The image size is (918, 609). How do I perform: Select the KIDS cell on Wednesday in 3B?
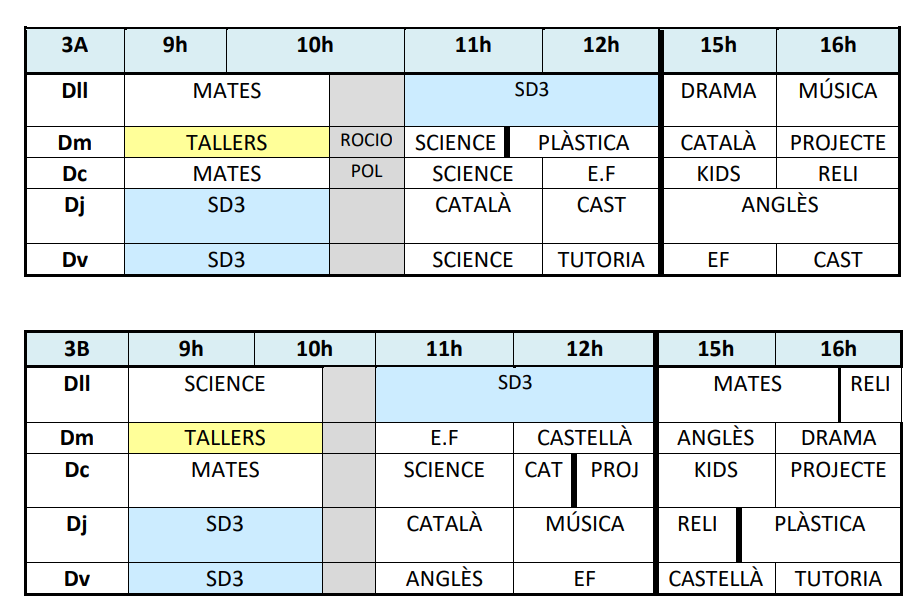click(715, 470)
